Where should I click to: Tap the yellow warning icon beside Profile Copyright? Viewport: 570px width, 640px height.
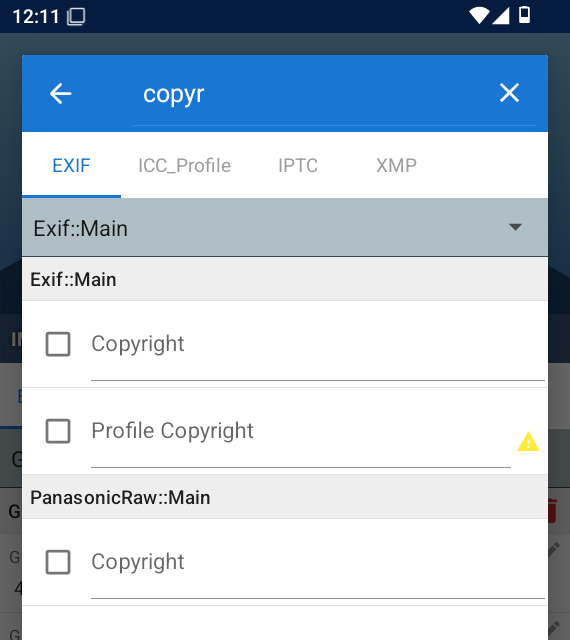pos(528,442)
